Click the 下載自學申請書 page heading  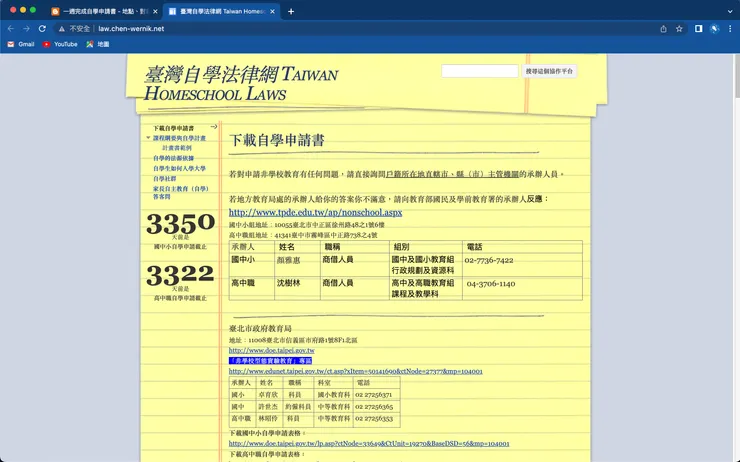click(x=277, y=140)
